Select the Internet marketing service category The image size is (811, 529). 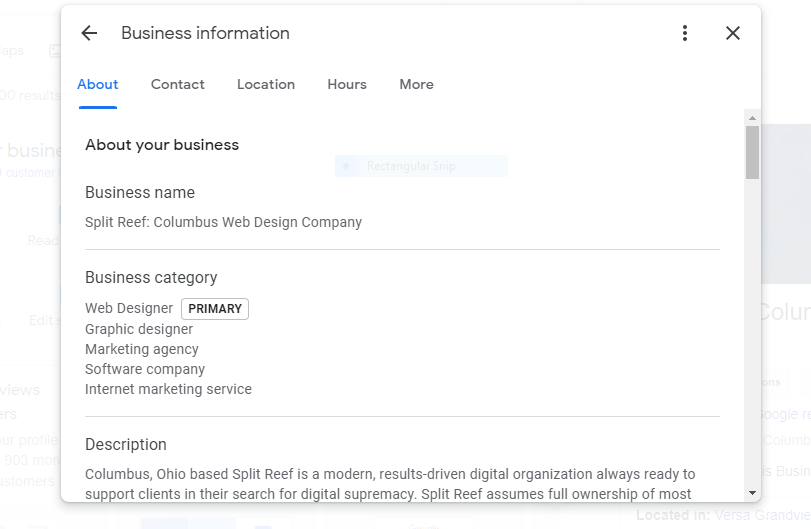(168, 389)
